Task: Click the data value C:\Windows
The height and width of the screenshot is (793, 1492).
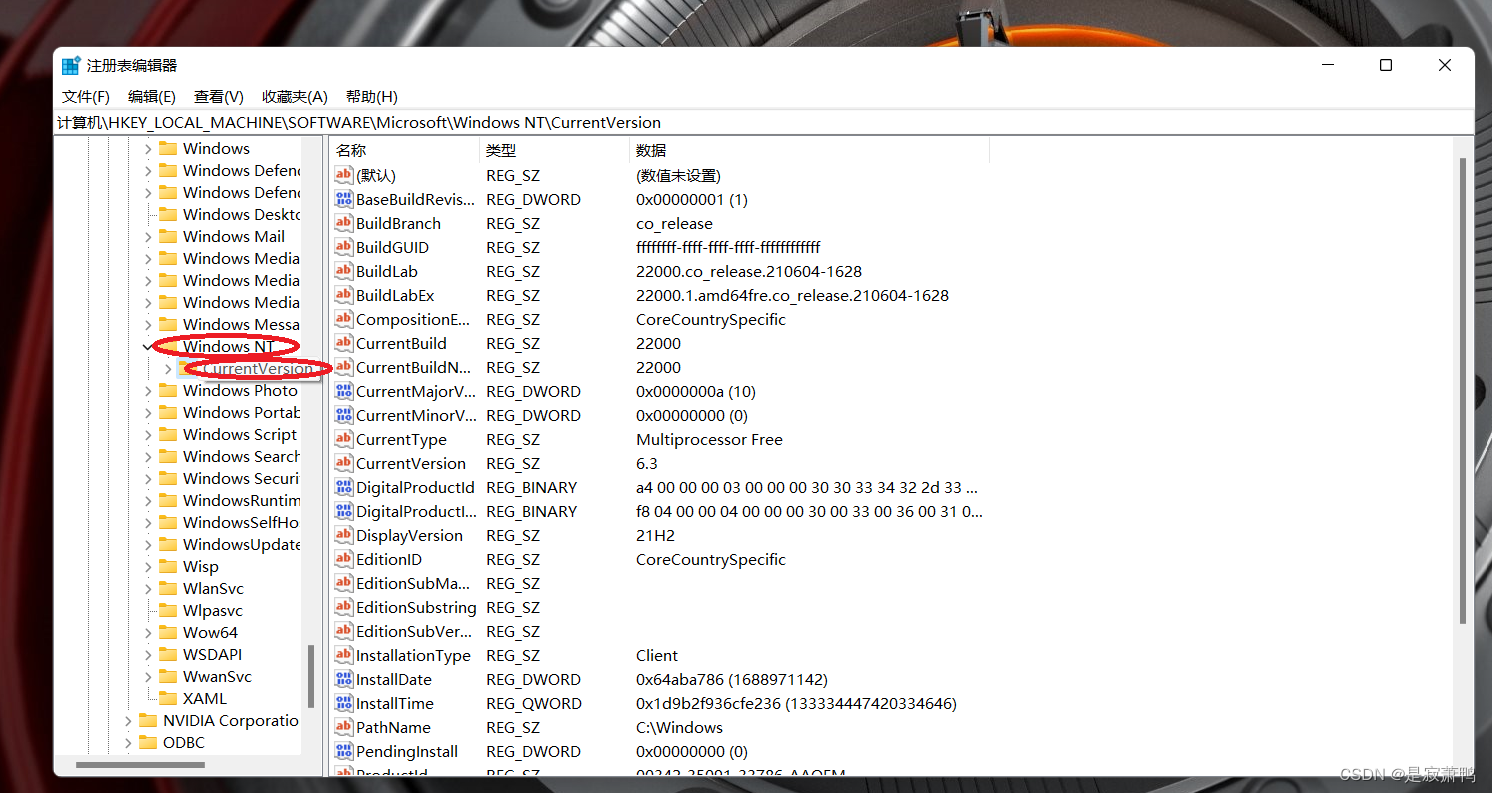Action: [679, 728]
